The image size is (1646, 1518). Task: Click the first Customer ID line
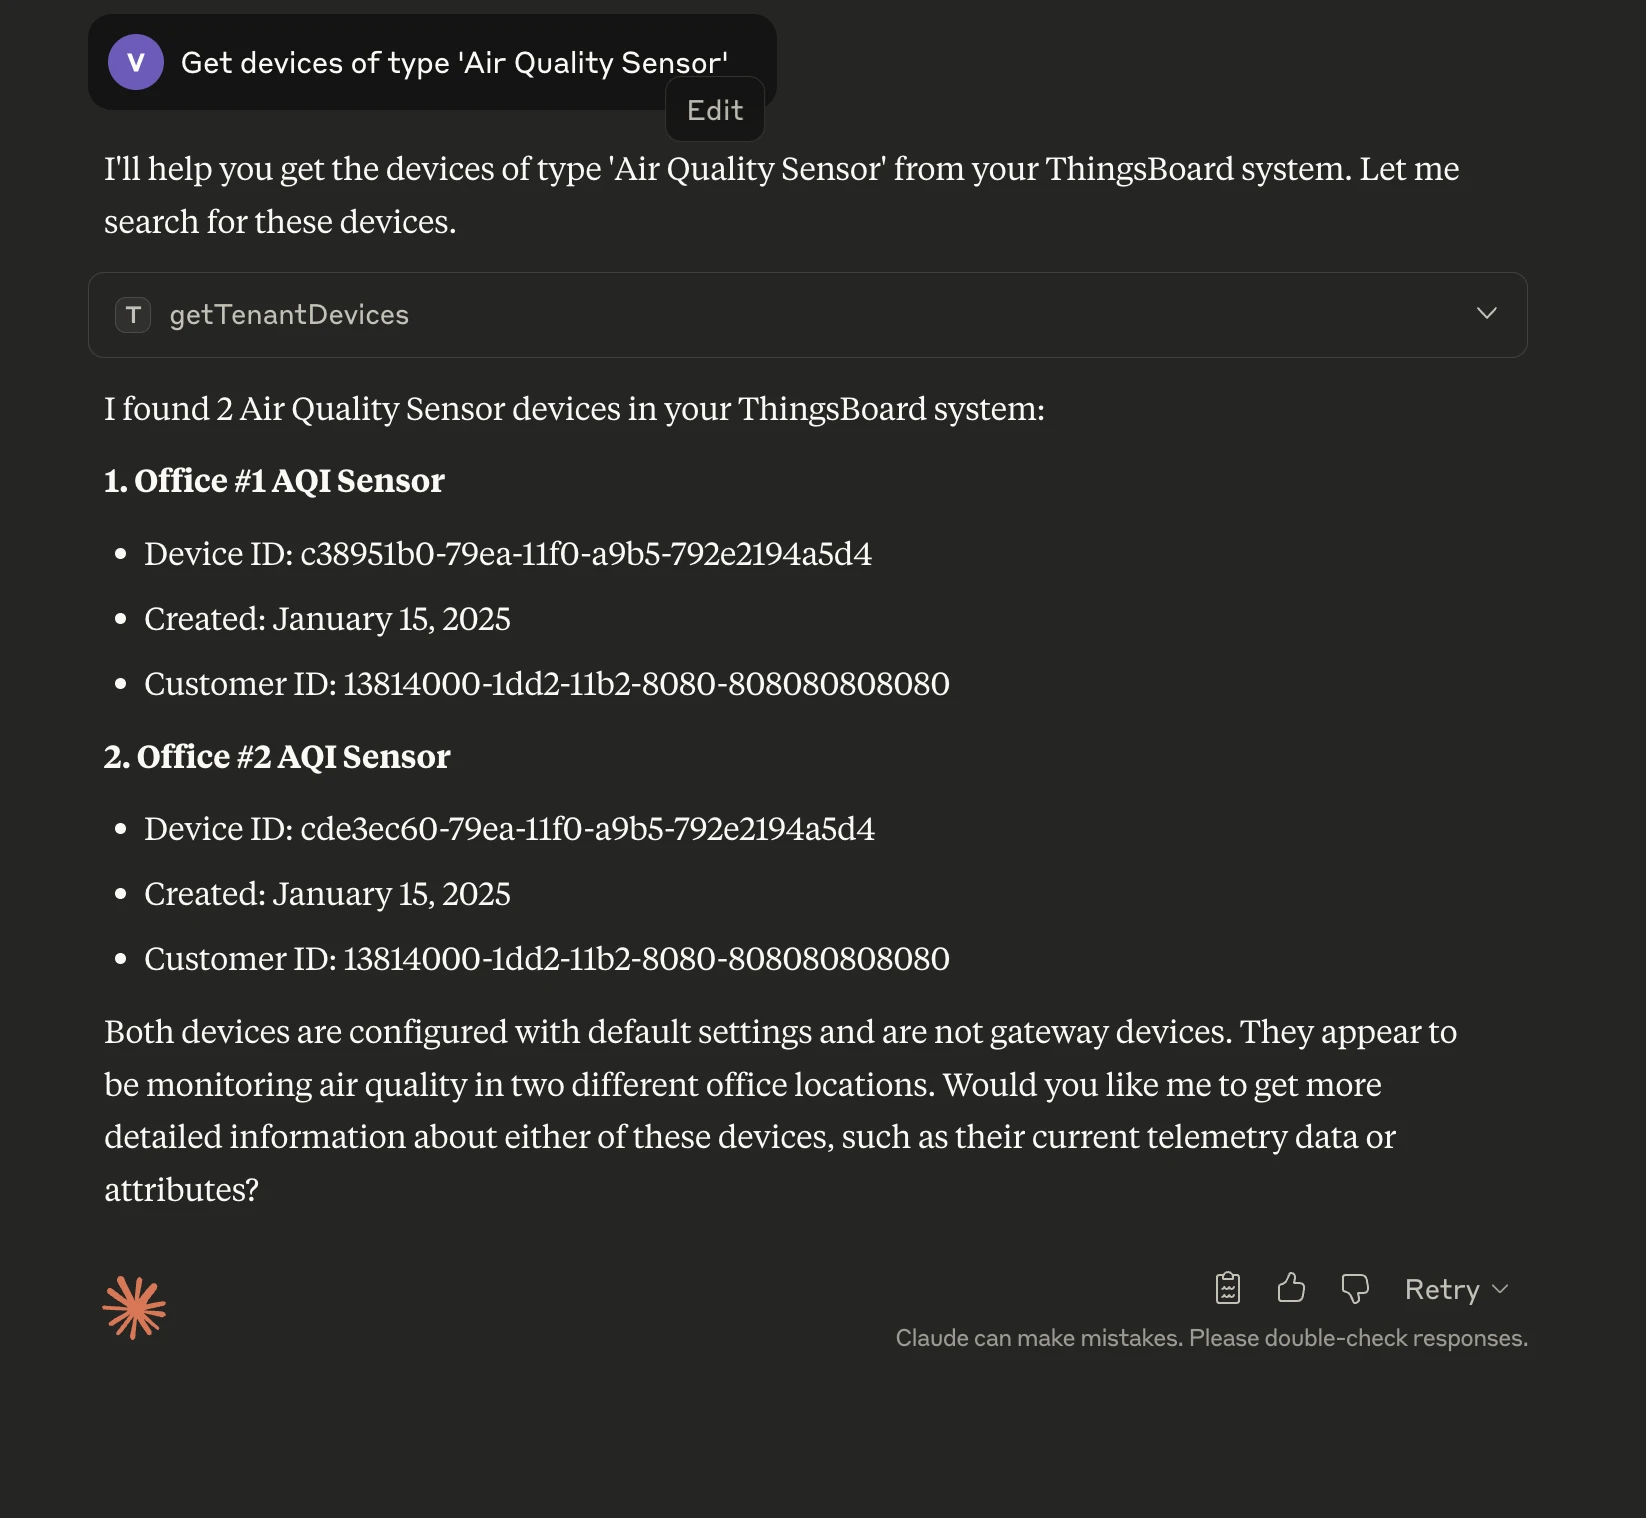click(547, 684)
